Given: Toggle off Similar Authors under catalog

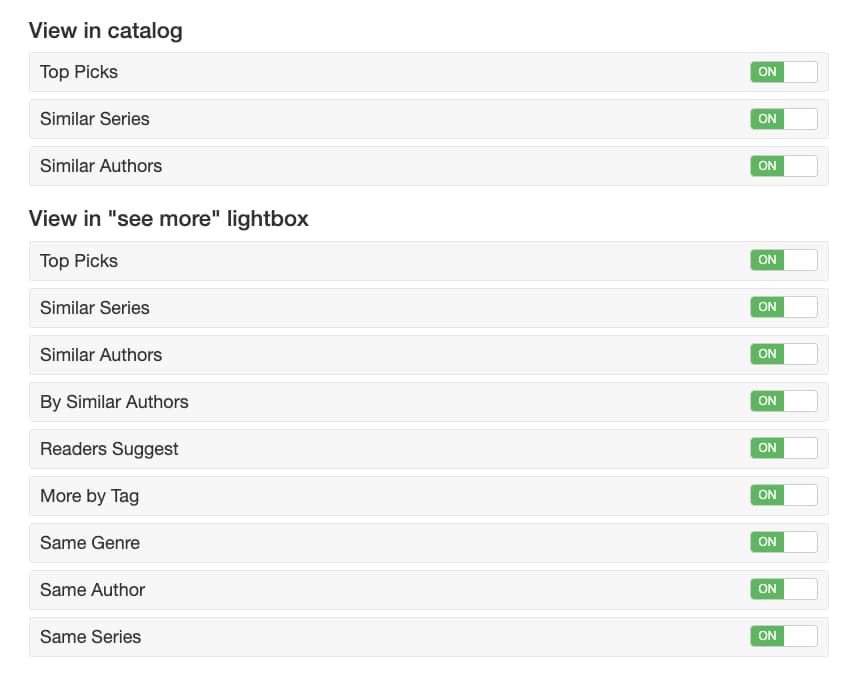Looking at the screenshot, I should [x=783, y=166].
